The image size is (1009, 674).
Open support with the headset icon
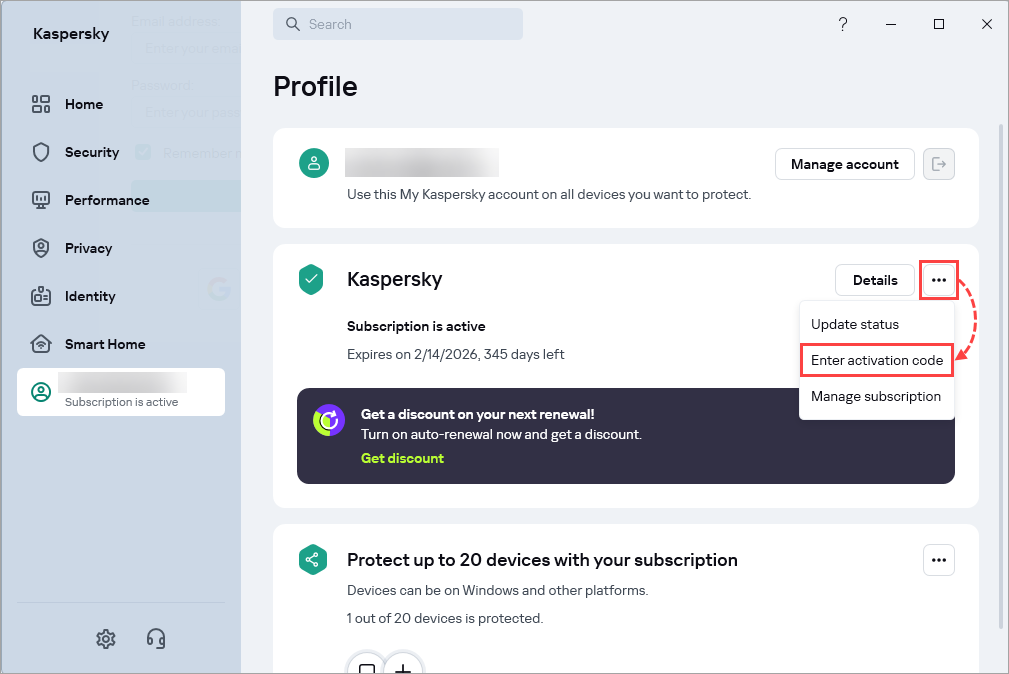(155, 638)
